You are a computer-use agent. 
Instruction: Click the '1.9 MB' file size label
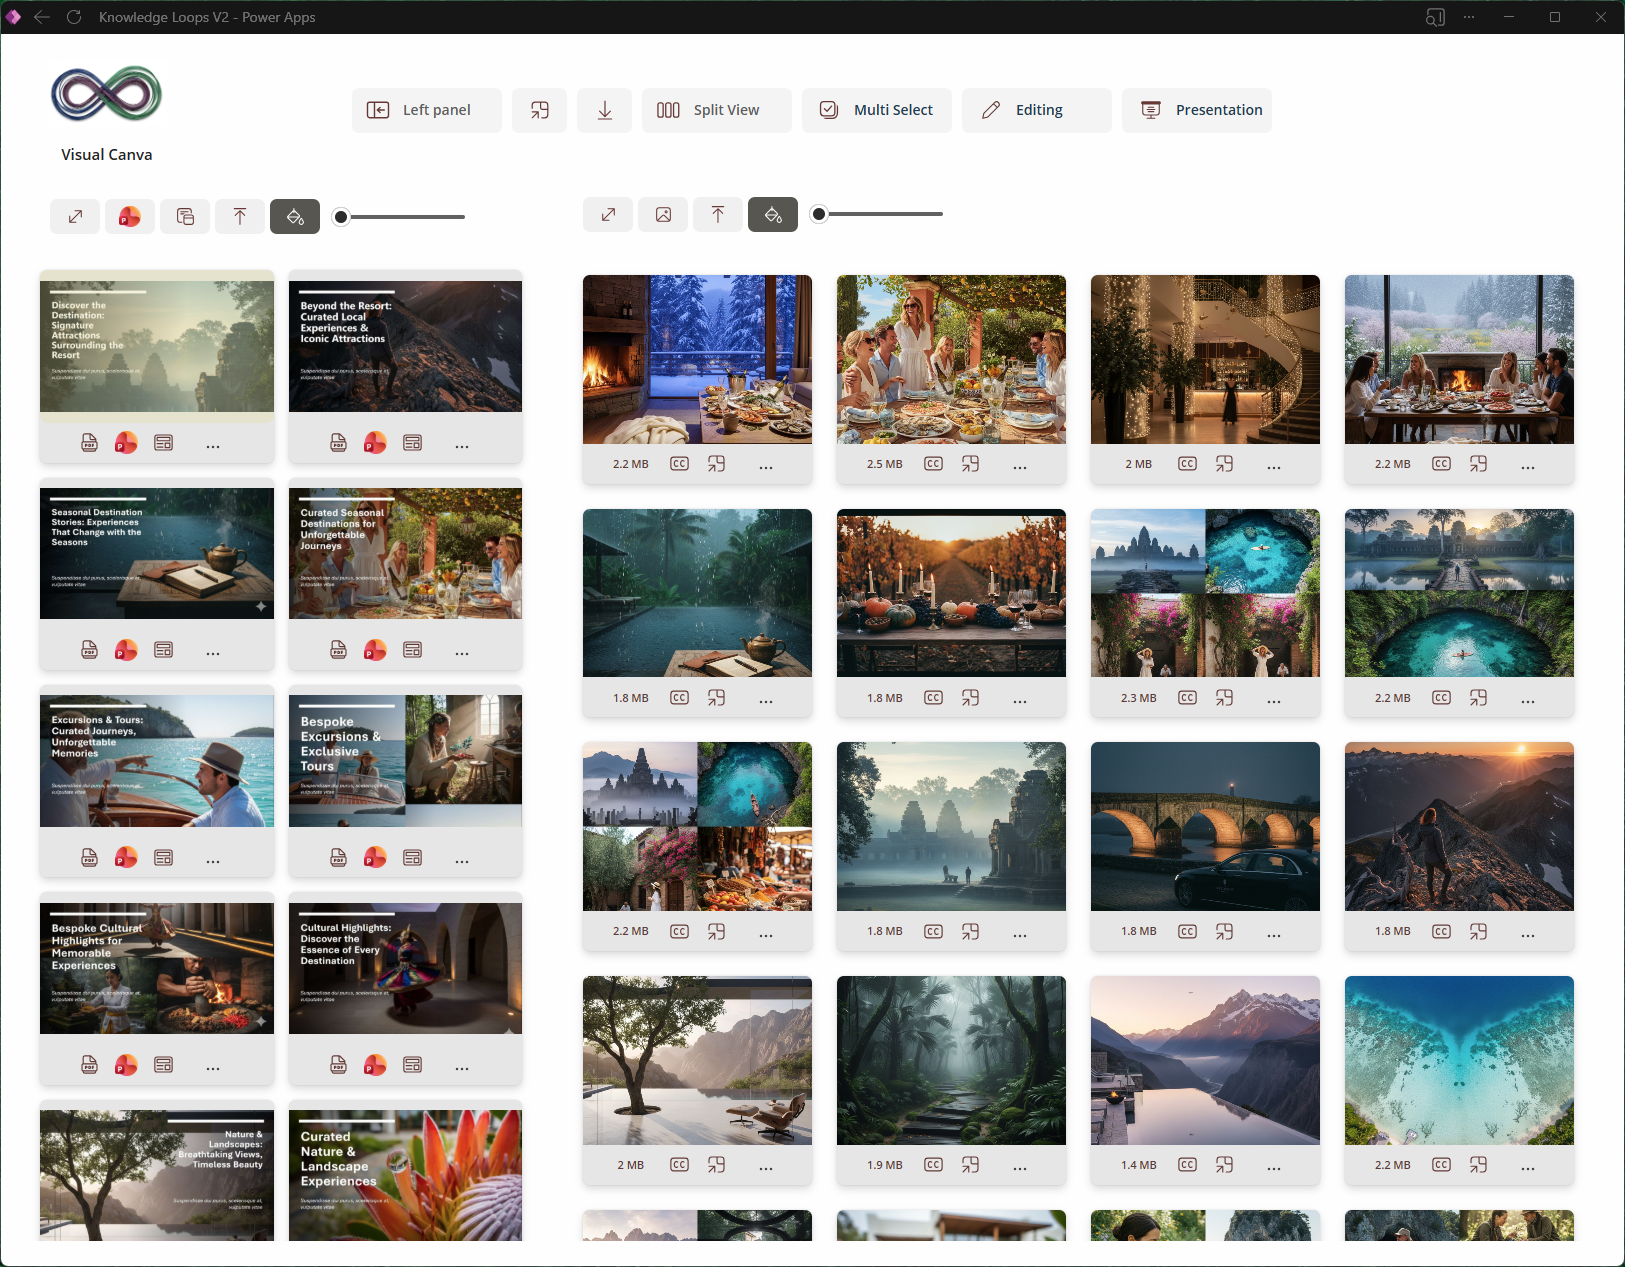coord(884,1165)
